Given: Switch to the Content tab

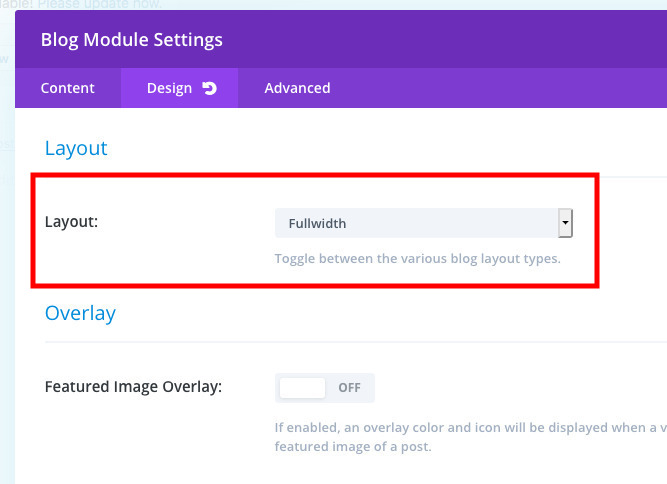Looking at the screenshot, I should (68, 88).
